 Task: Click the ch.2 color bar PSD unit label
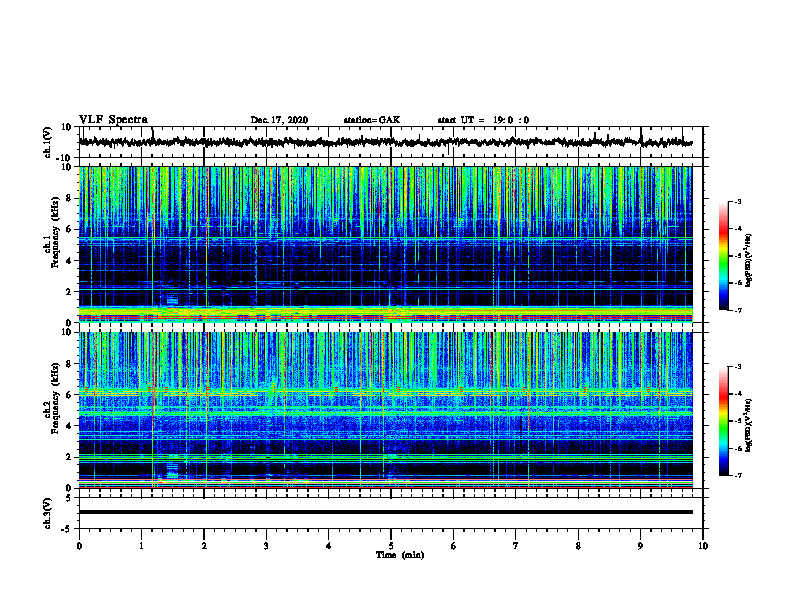coord(749,425)
